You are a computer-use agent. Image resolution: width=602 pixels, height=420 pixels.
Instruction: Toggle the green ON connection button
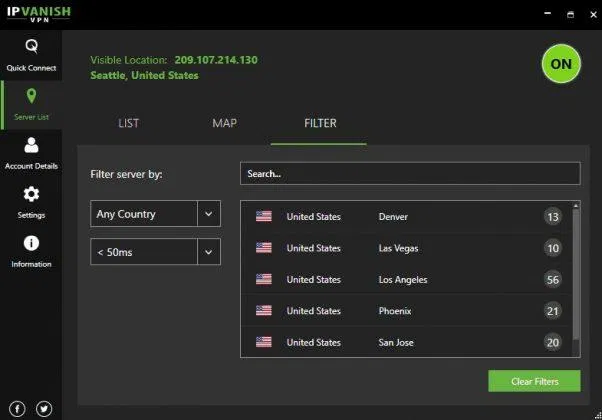[x=560, y=64]
